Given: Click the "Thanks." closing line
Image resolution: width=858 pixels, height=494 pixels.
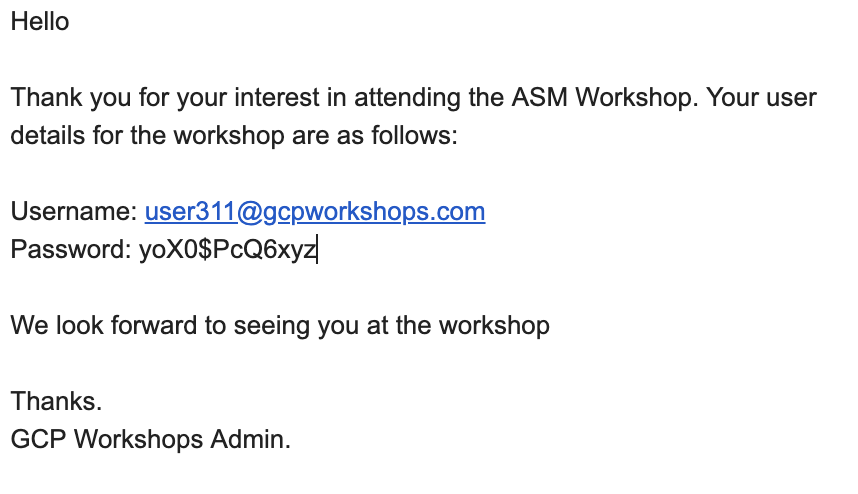Looking at the screenshot, I should coord(56,402).
